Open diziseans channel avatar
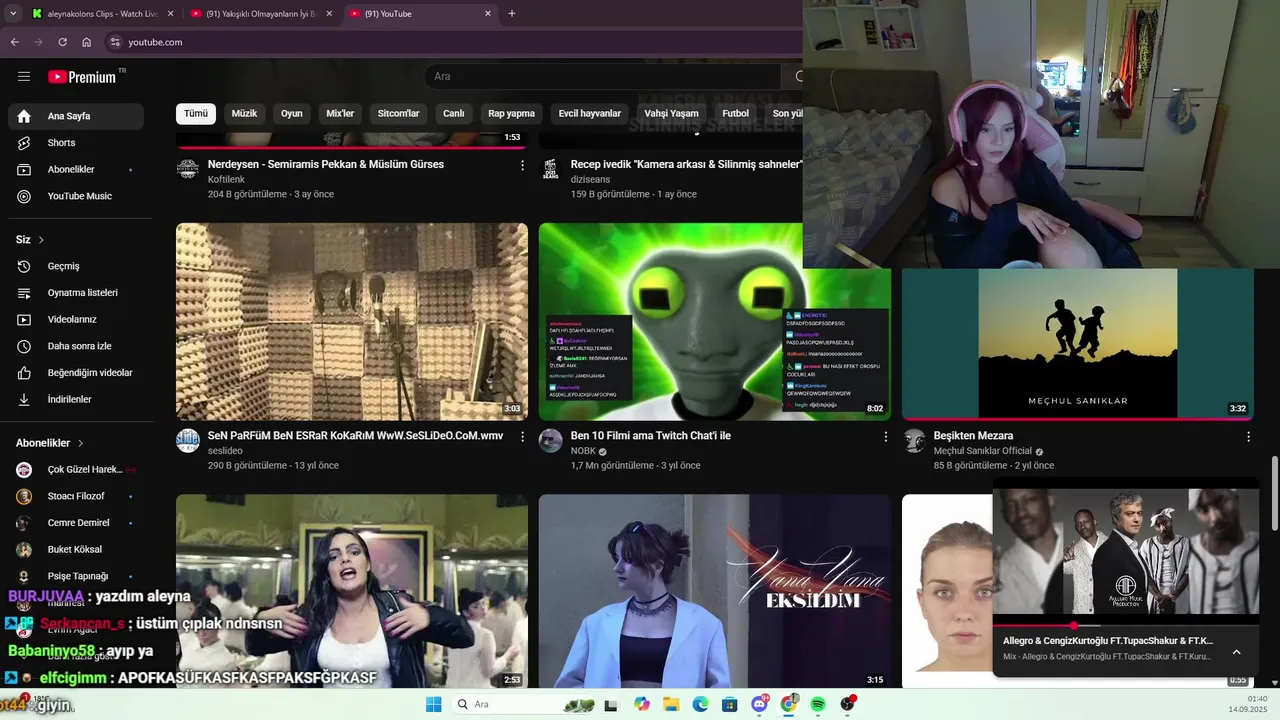 551,168
